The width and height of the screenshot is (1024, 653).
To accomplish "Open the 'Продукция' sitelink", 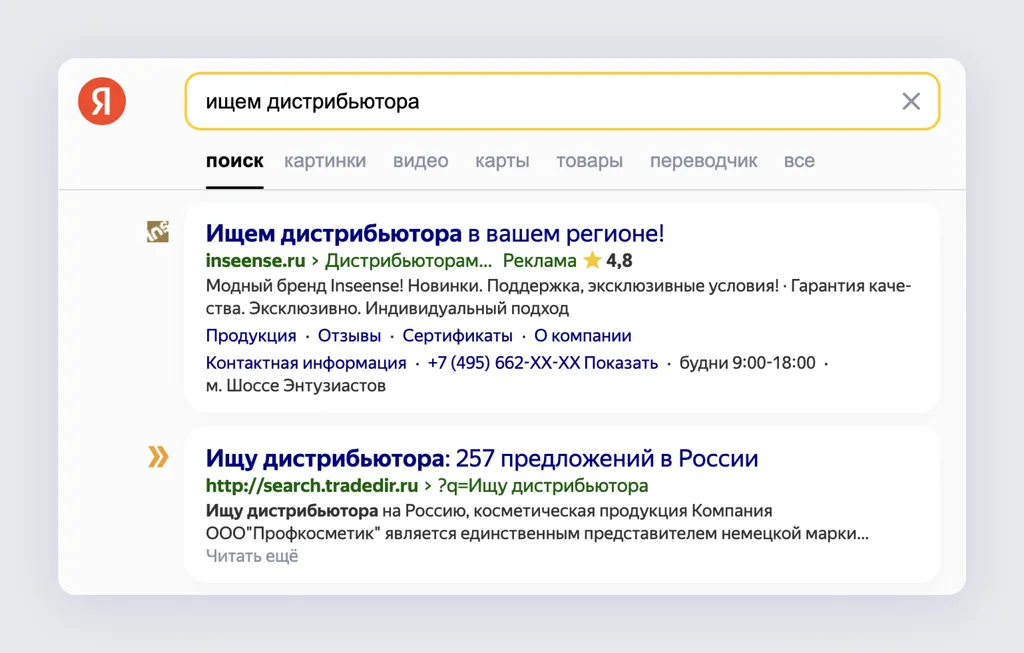I will (x=251, y=336).
